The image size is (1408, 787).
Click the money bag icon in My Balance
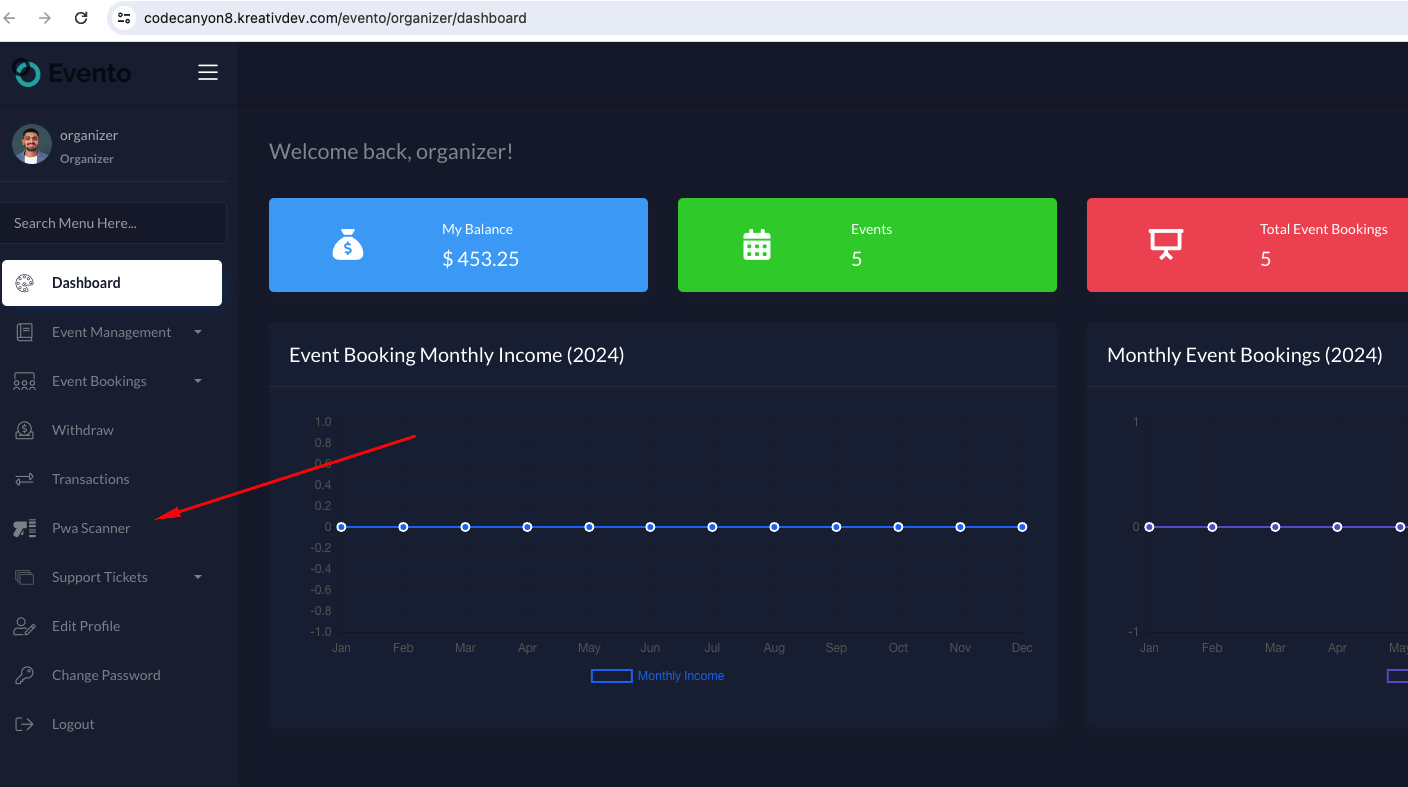coord(348,245)
